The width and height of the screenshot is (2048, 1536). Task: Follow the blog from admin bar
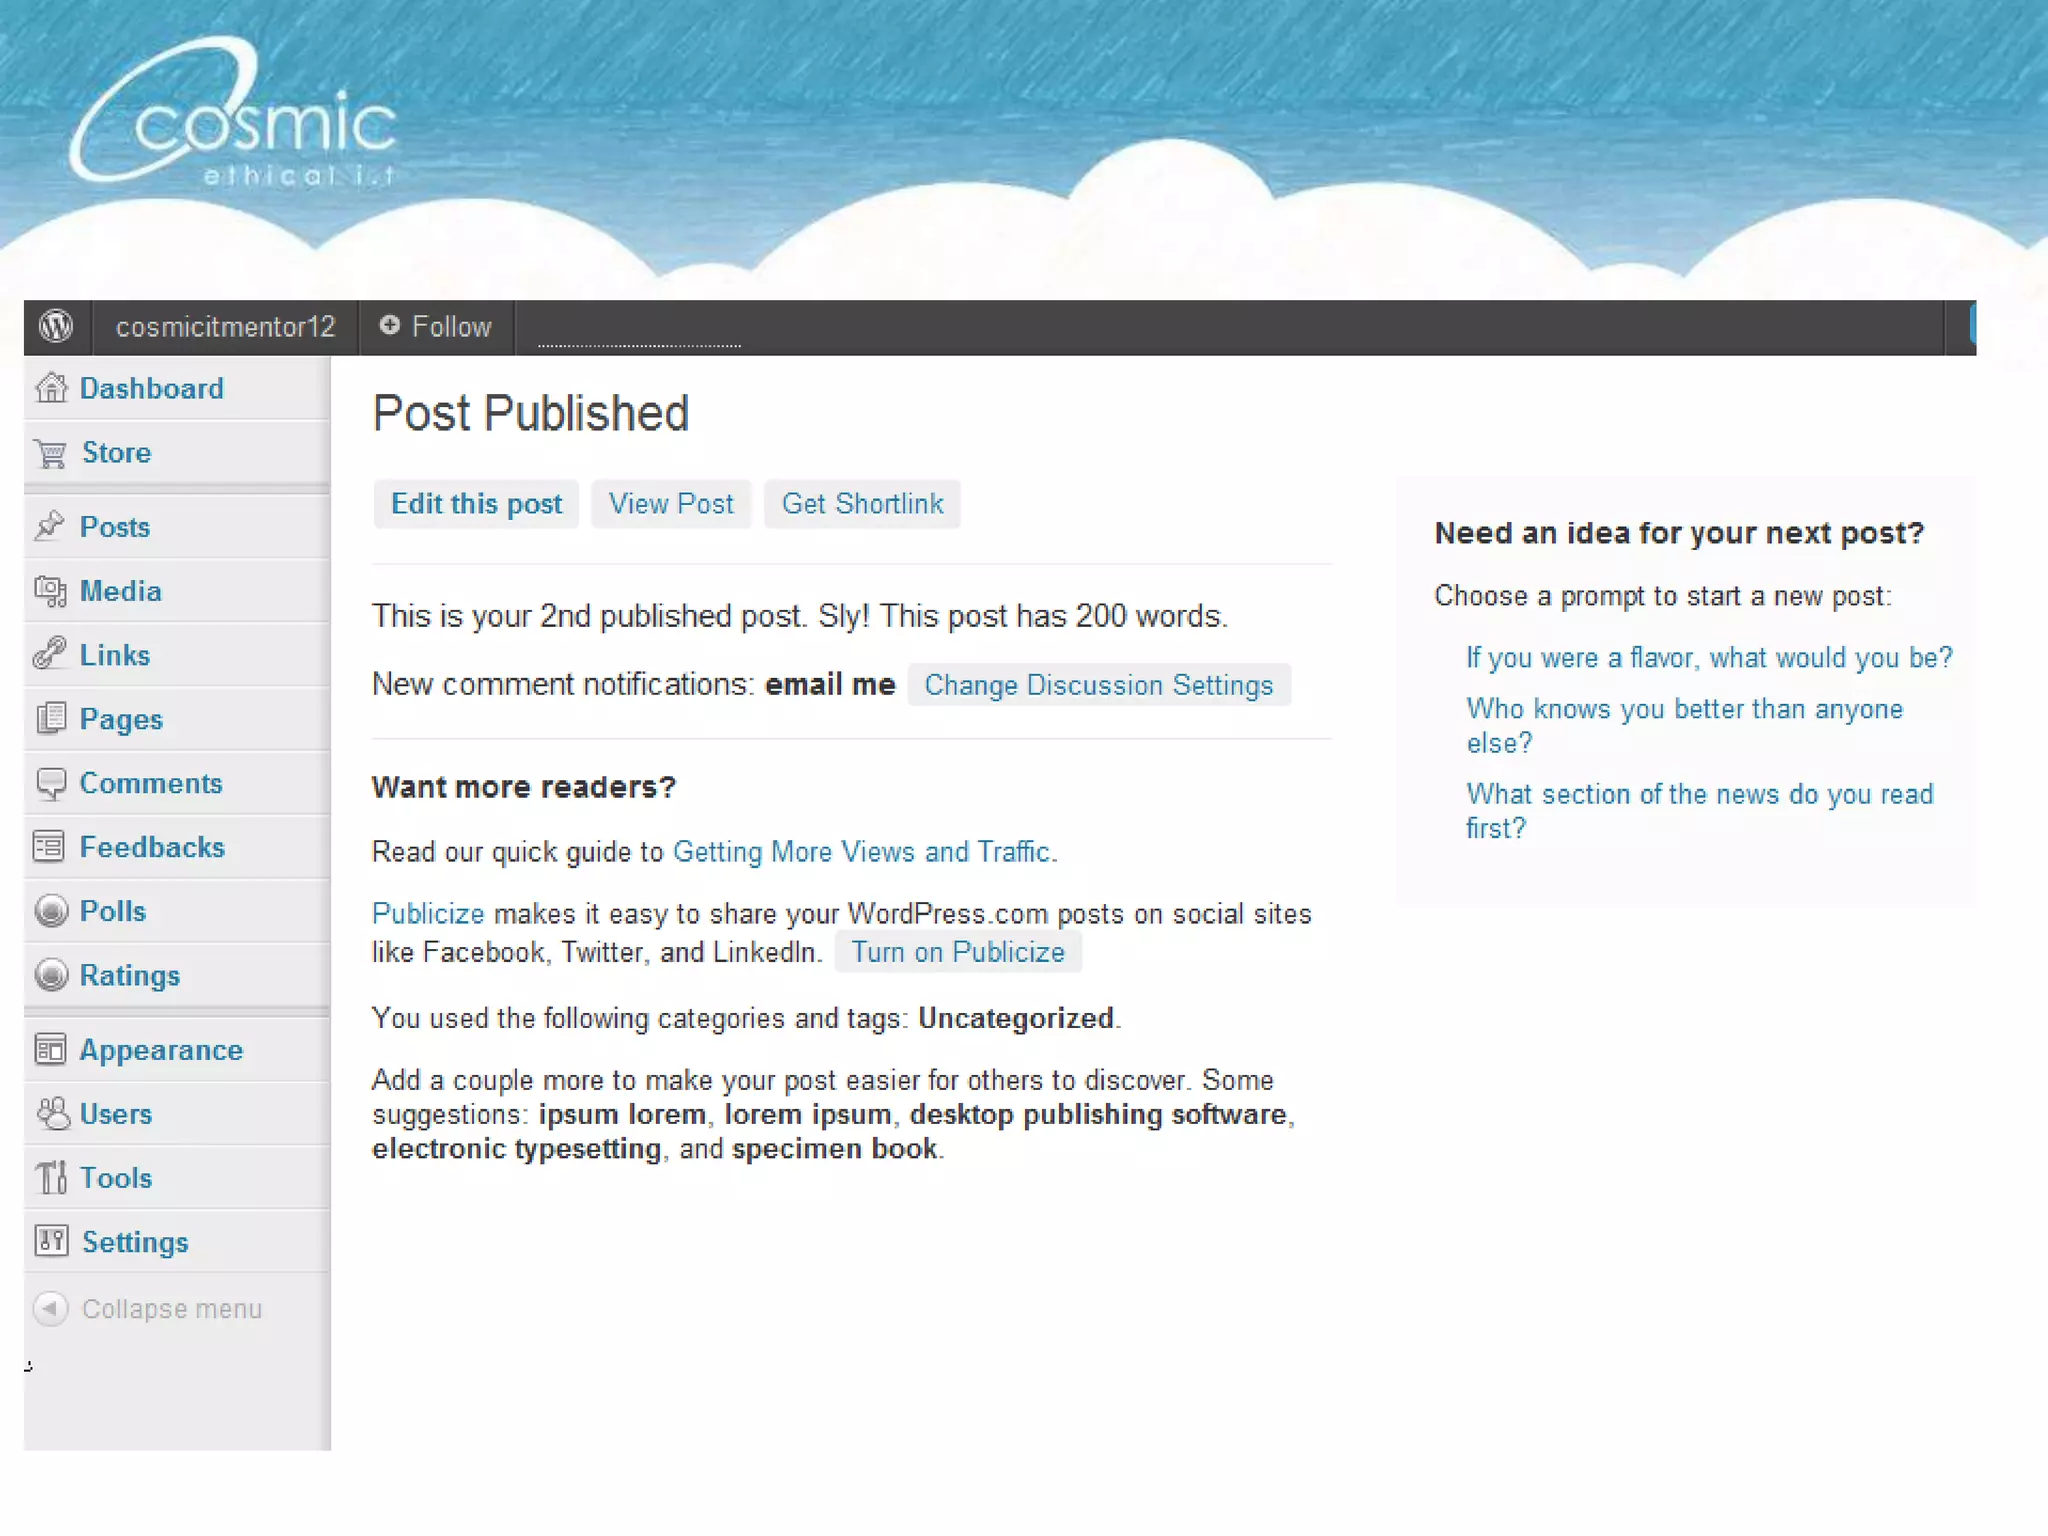pos(436,327)
